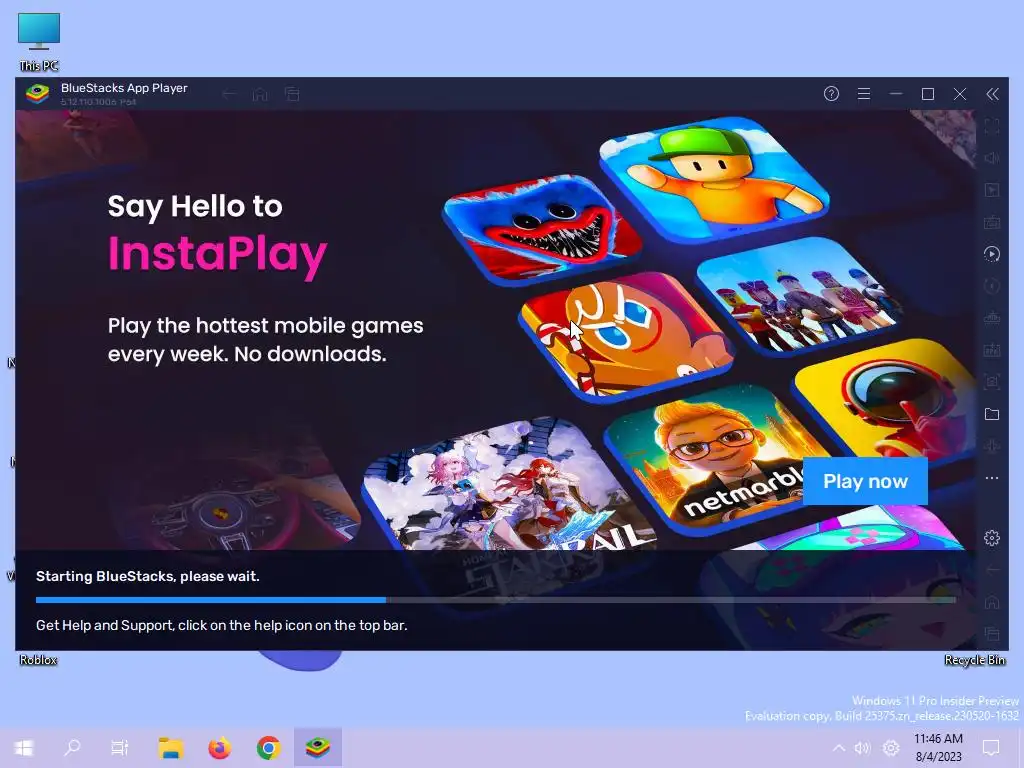Open the multi-instance manager icon in sidebar
The width and height of the screenshot is (1024, 768).
tap(991, 318)
